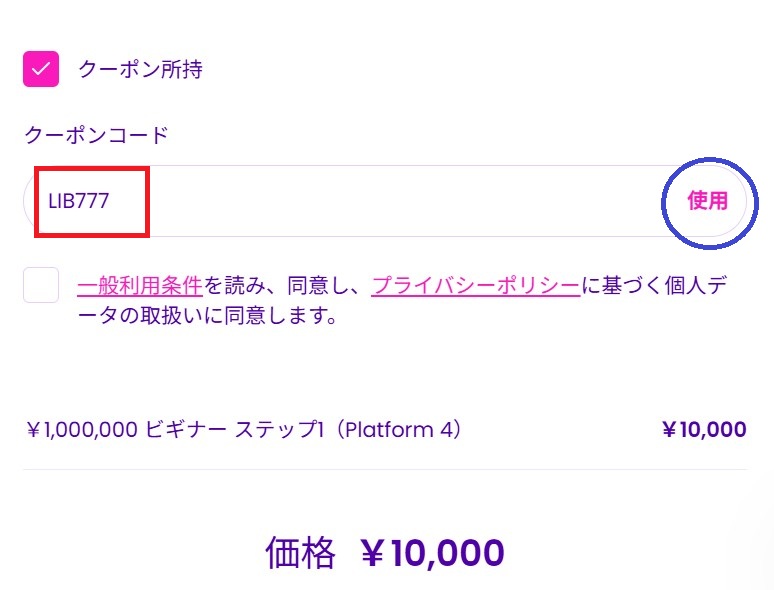Viewport: 774px width, 590px height.
Task: Click the クーポンコード field label
Action: coord(97,135)
